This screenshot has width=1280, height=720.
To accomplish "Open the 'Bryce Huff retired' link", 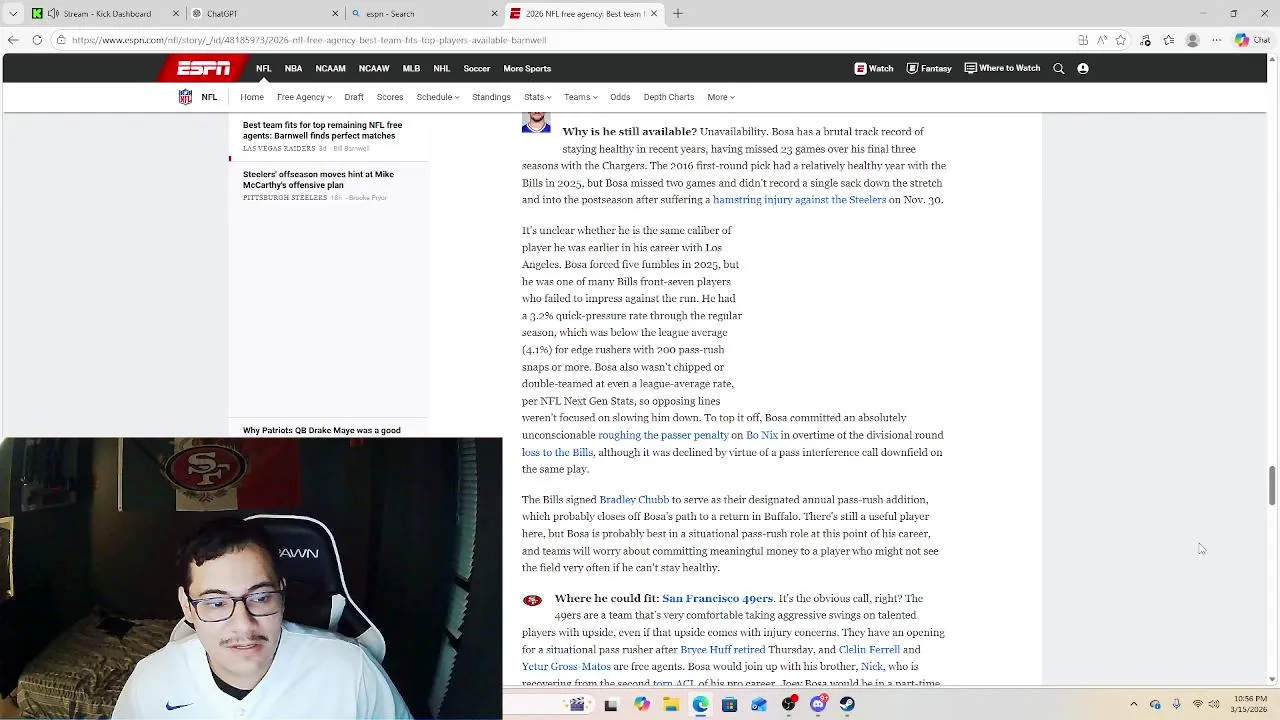I will click(x=723, y=650).
